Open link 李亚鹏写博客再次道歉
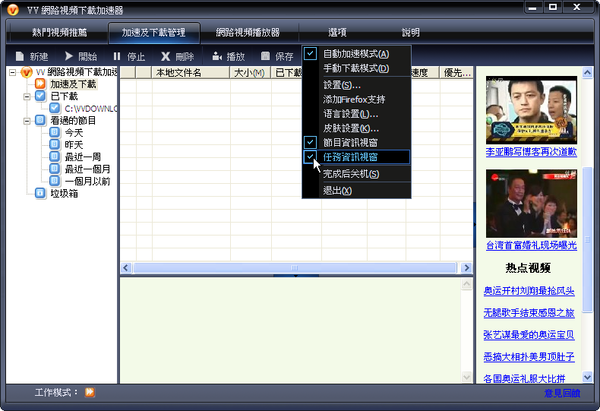 [532, 152]
